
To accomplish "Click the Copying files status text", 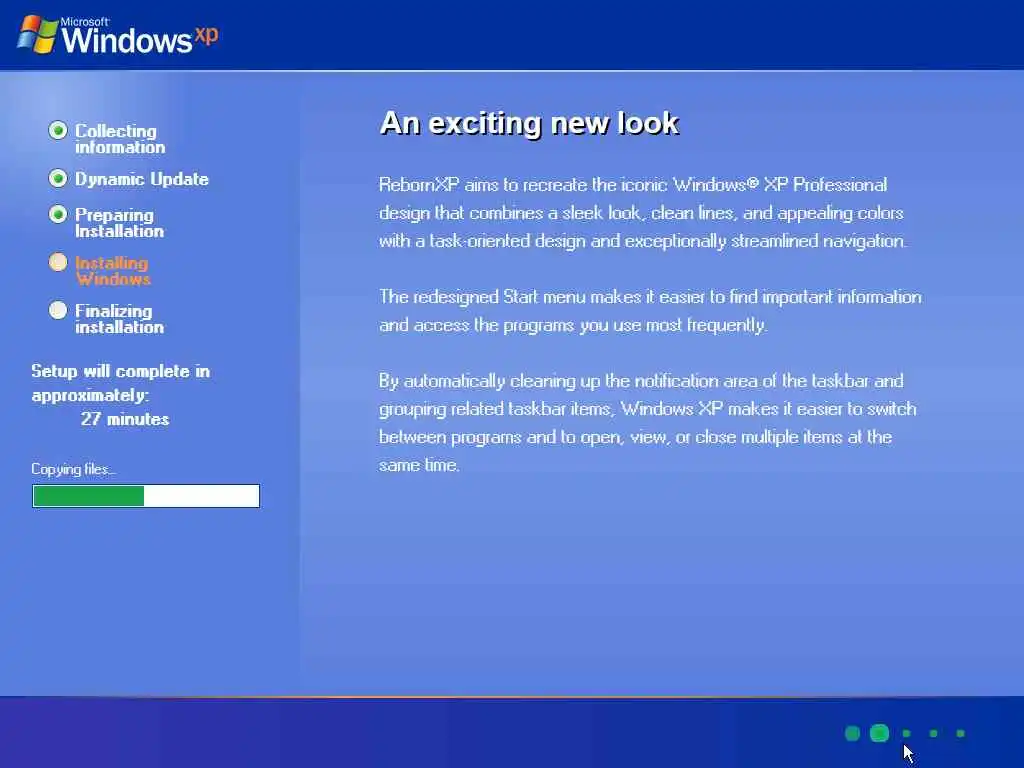I will coord(74,469).
